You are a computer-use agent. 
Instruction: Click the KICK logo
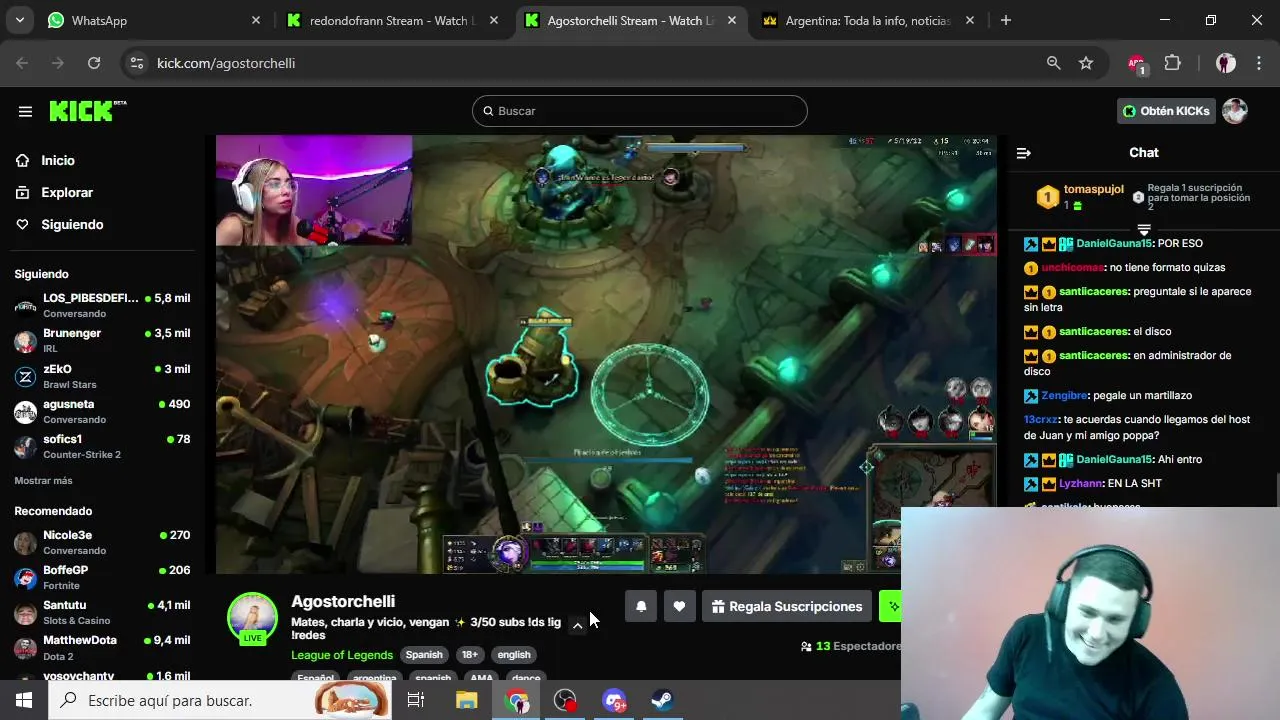[x=88, y=111]
